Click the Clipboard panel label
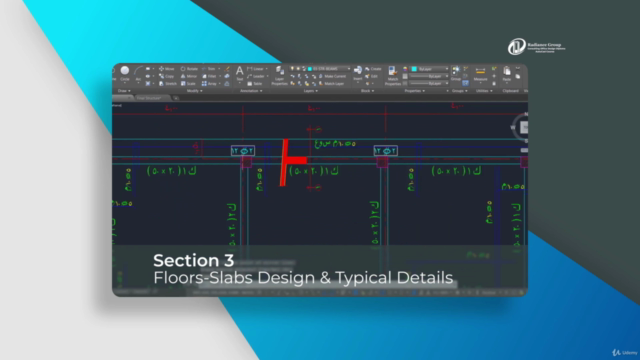 (x=510, y=91)
